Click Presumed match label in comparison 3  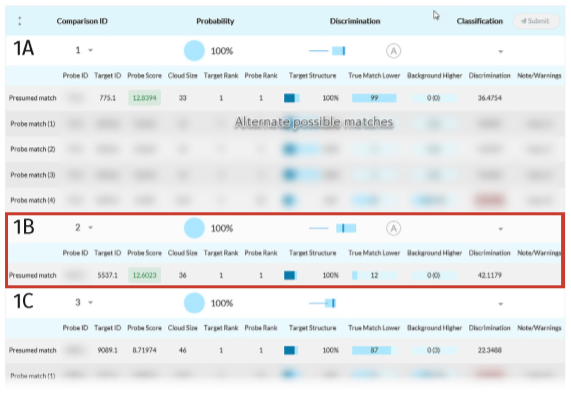tap(33, 350)
